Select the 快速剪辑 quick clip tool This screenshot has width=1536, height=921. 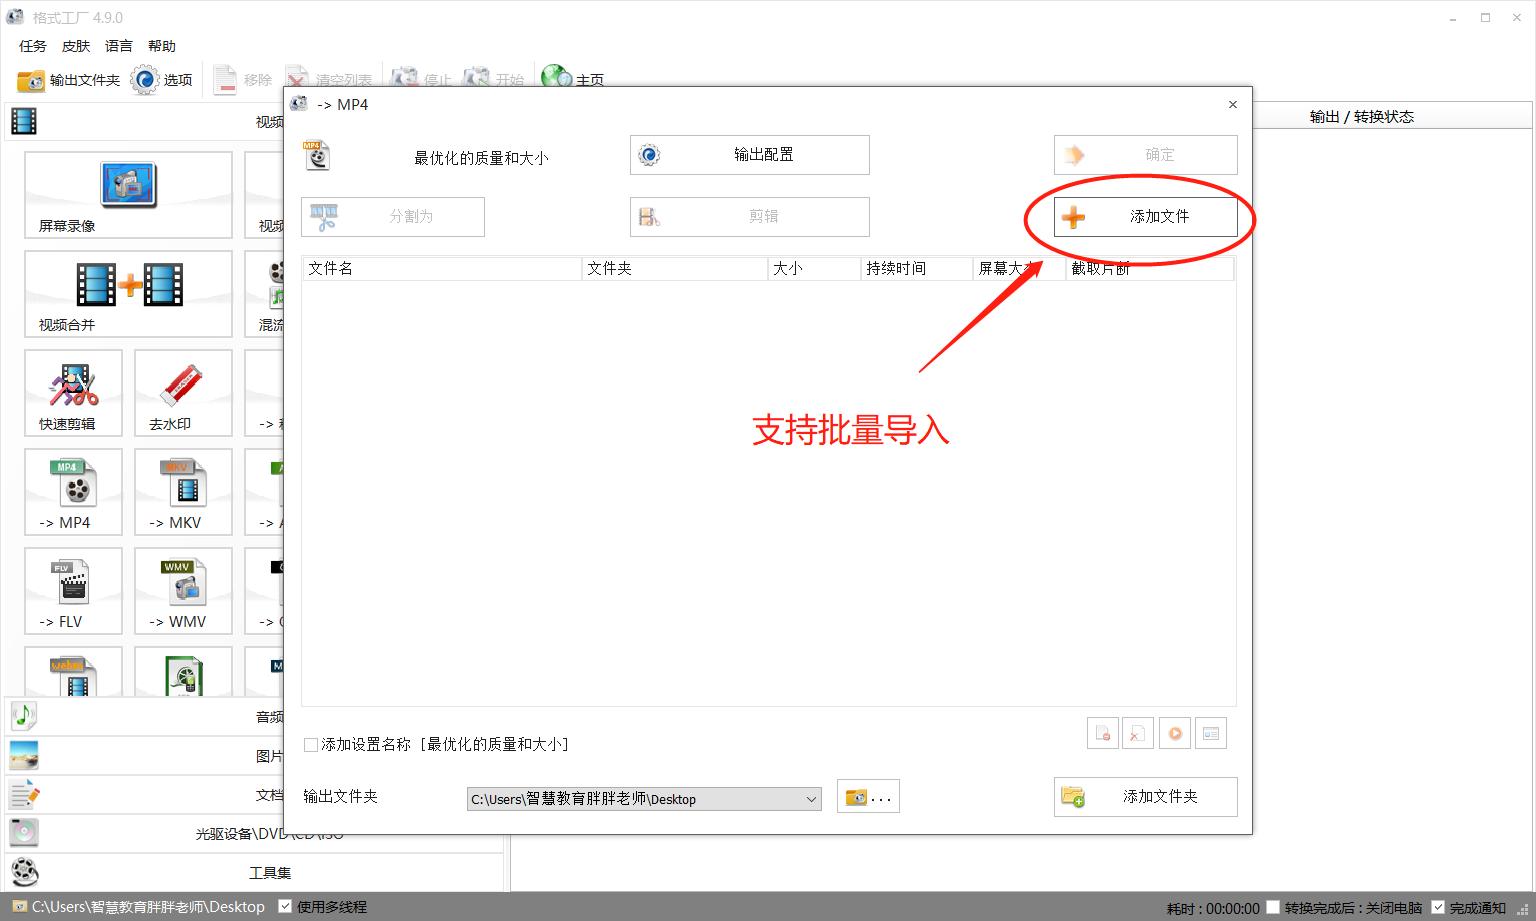[72, 392]
